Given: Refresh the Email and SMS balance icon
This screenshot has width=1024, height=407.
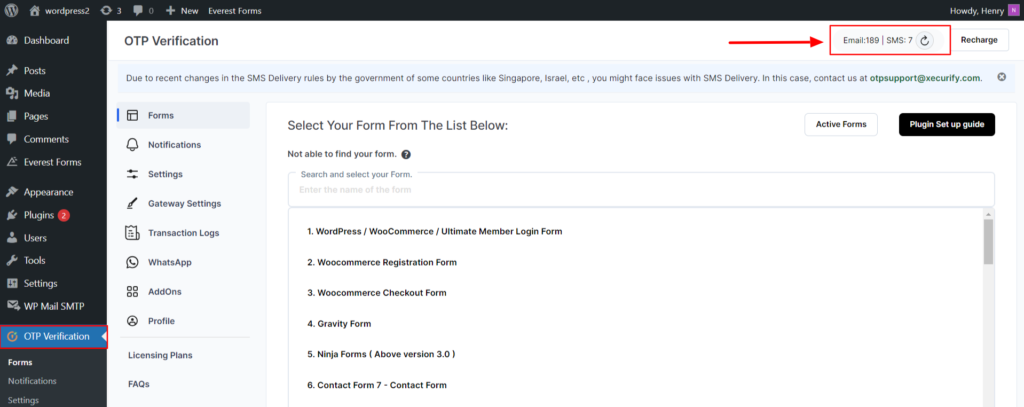Looking at the screenshot, I should [924, 41].
